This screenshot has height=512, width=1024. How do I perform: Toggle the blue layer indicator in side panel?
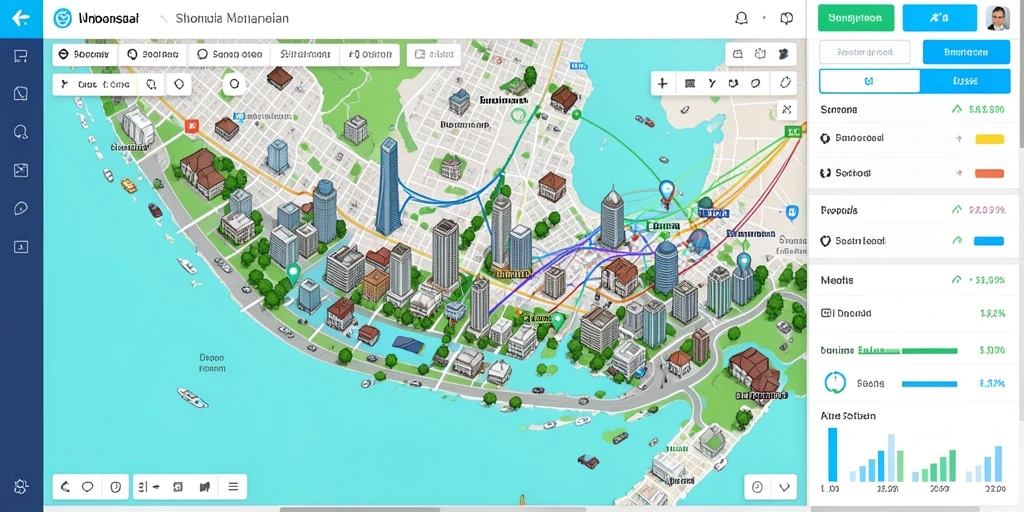(x=989, y=241)
